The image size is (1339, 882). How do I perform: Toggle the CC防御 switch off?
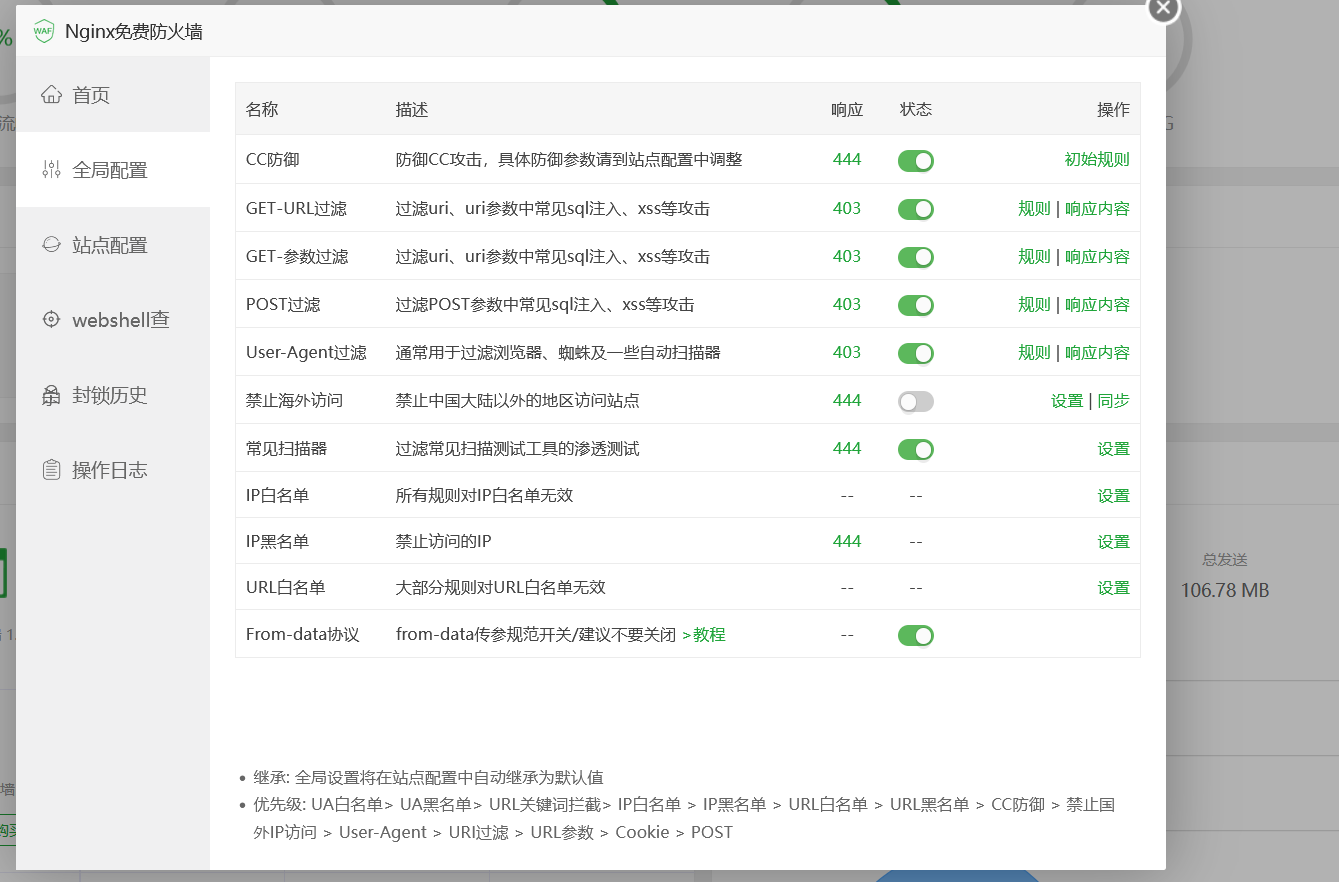pyautogui.click(x=915, y=161)
